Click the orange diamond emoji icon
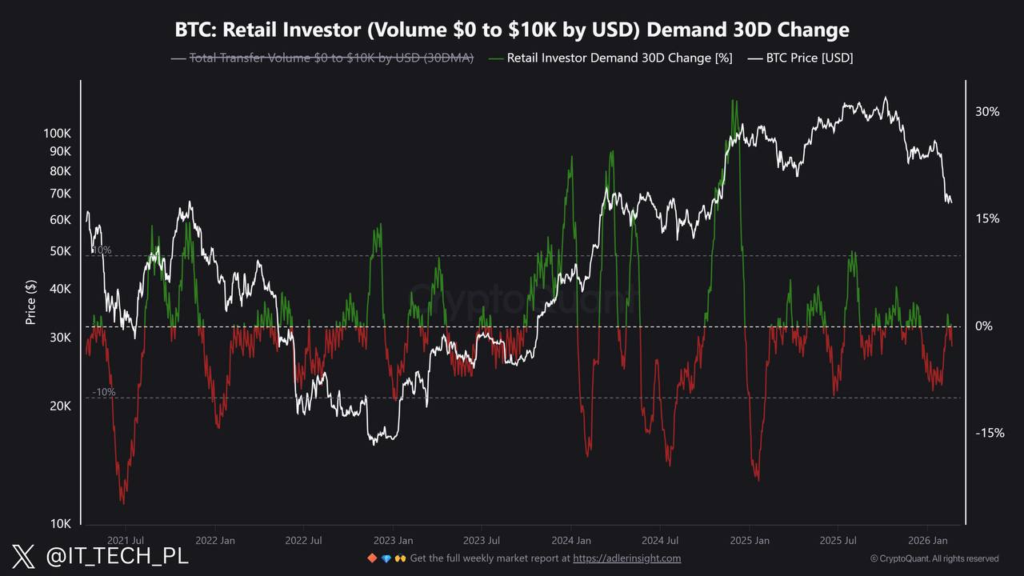 (371, 558)
